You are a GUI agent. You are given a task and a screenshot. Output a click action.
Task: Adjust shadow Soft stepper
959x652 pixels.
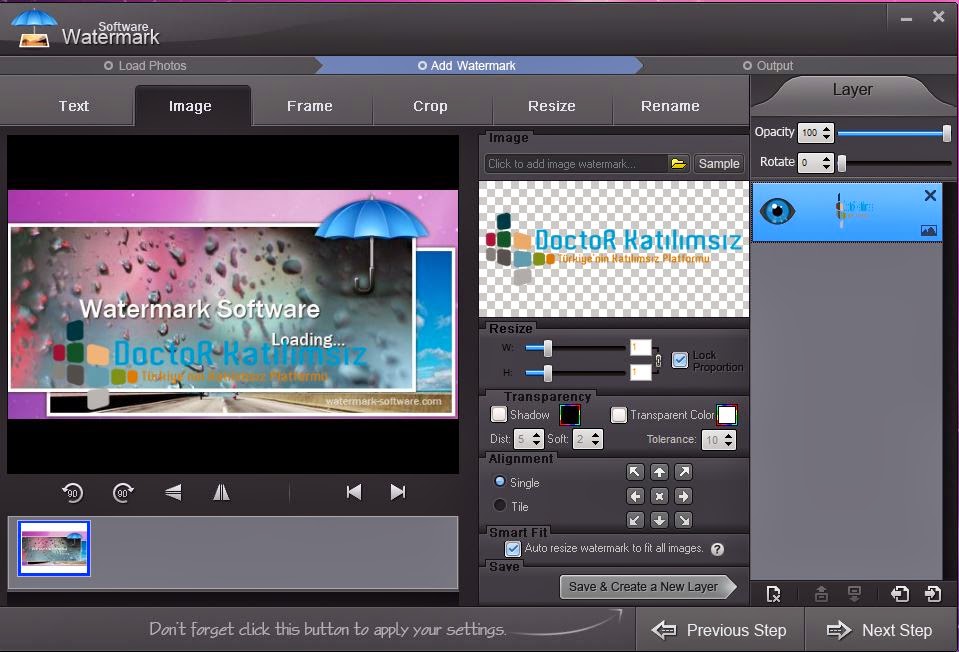[596, 439]
